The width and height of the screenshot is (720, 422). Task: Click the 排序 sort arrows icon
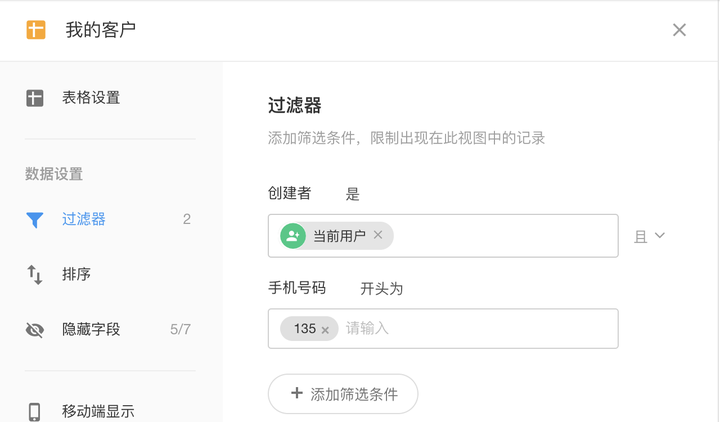35,274
